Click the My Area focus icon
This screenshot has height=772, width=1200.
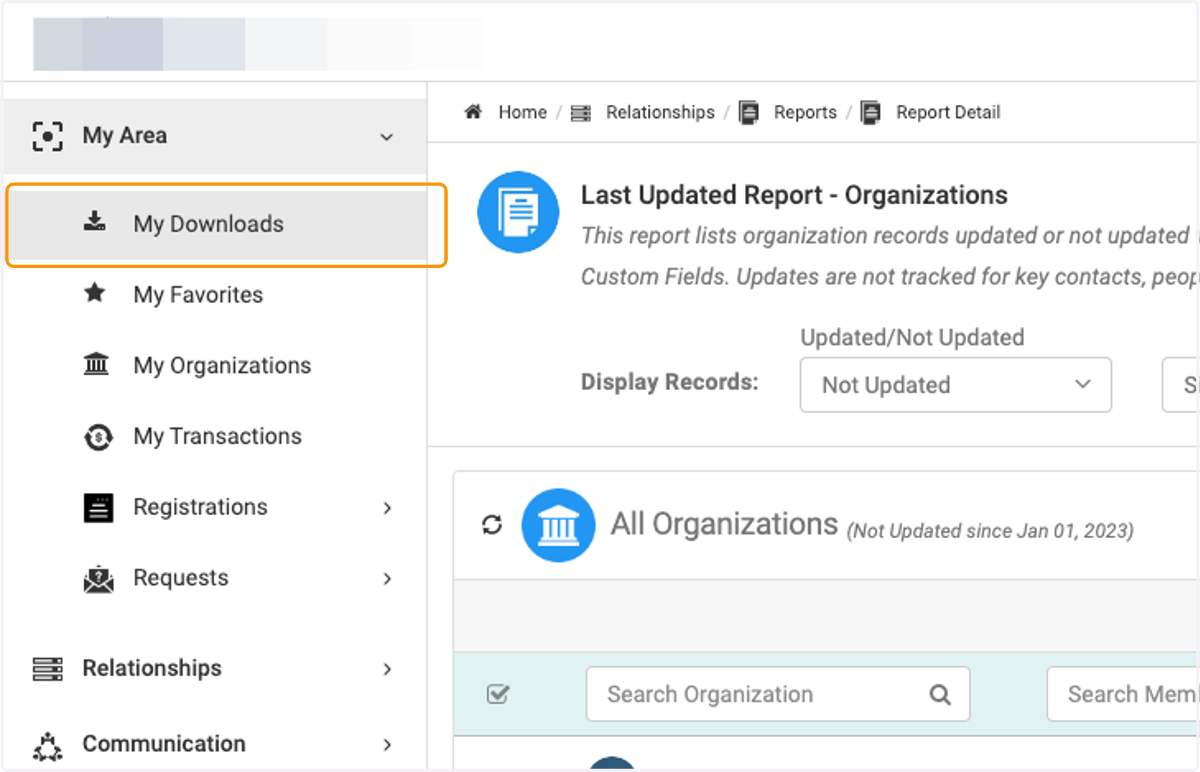pos(47,136)
